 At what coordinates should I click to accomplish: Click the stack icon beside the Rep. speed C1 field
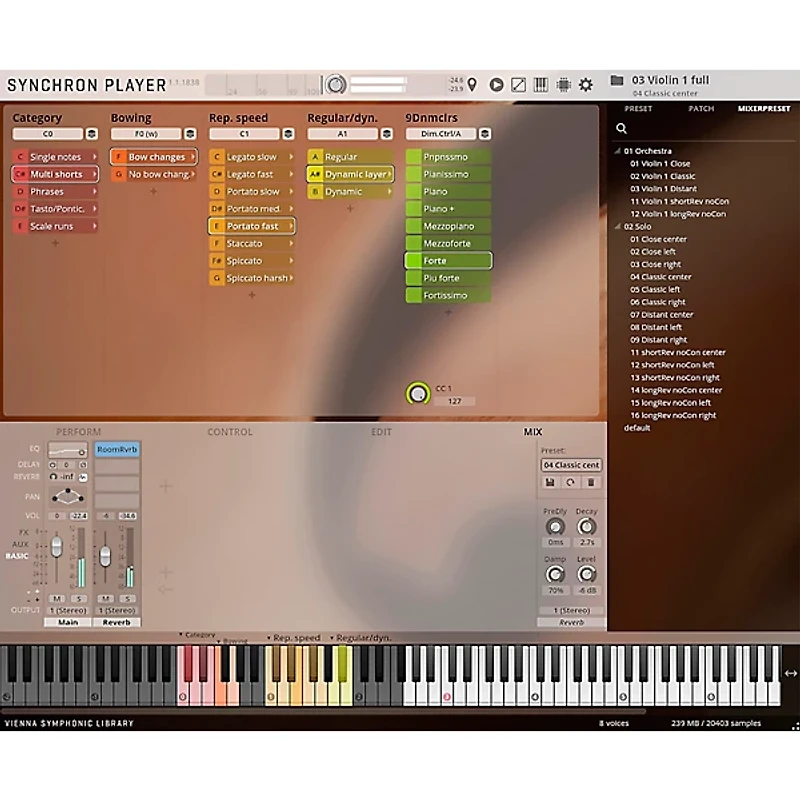(288, 134)
